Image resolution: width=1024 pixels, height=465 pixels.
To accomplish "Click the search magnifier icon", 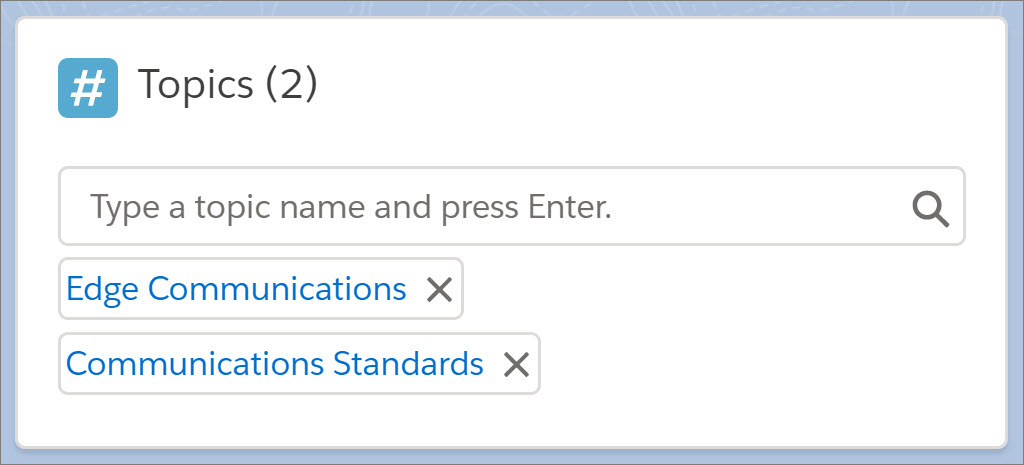I will tap(930, 208).
